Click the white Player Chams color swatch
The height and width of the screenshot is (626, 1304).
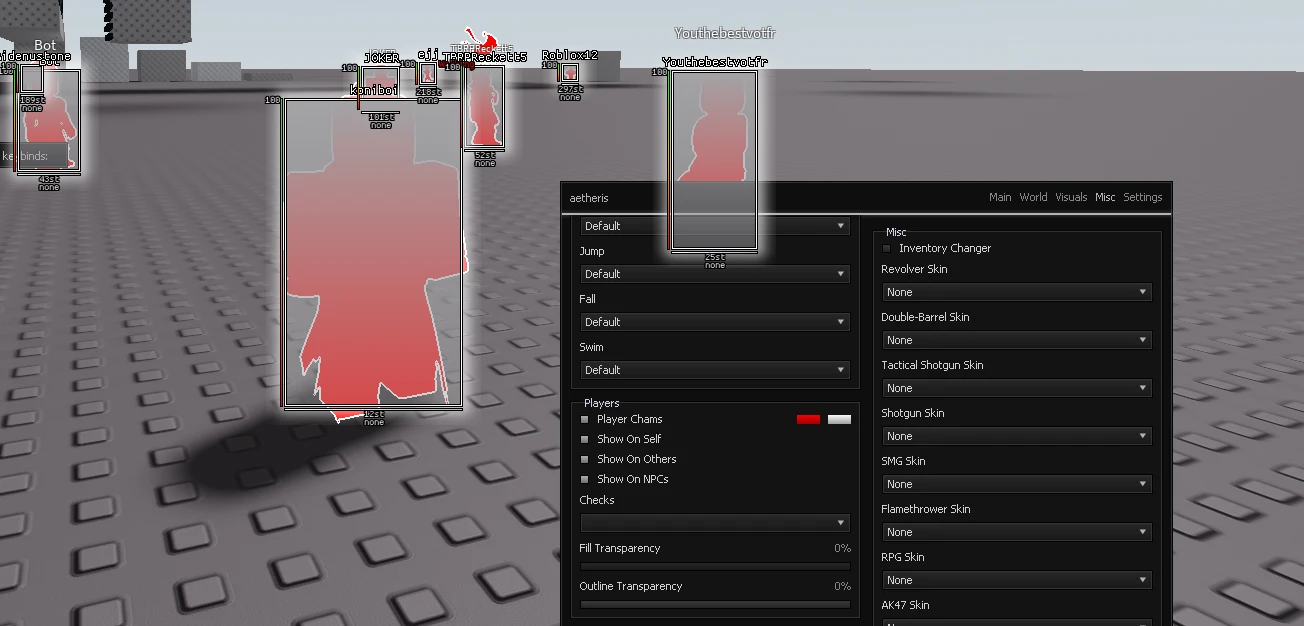[840, 419]
